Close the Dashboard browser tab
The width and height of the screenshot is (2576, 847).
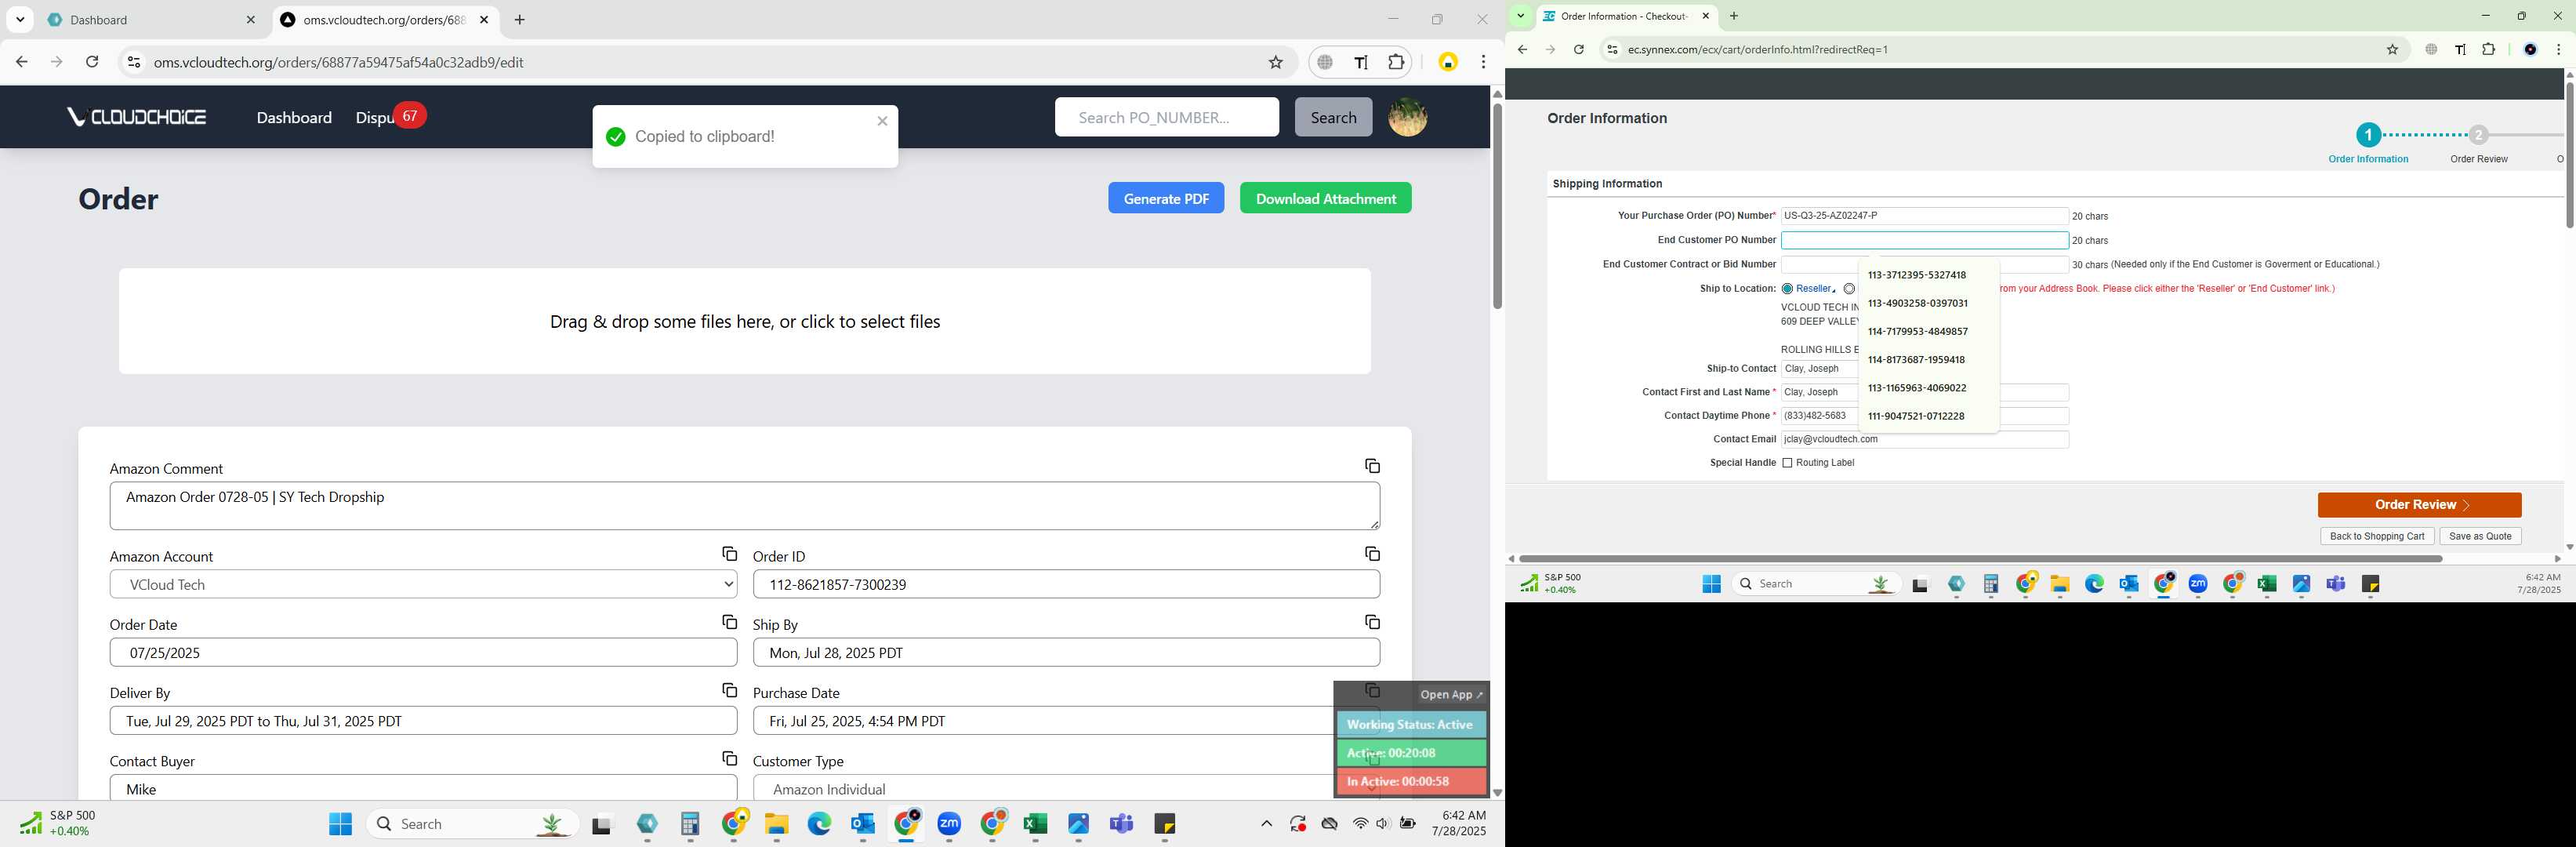pos(250,20)
